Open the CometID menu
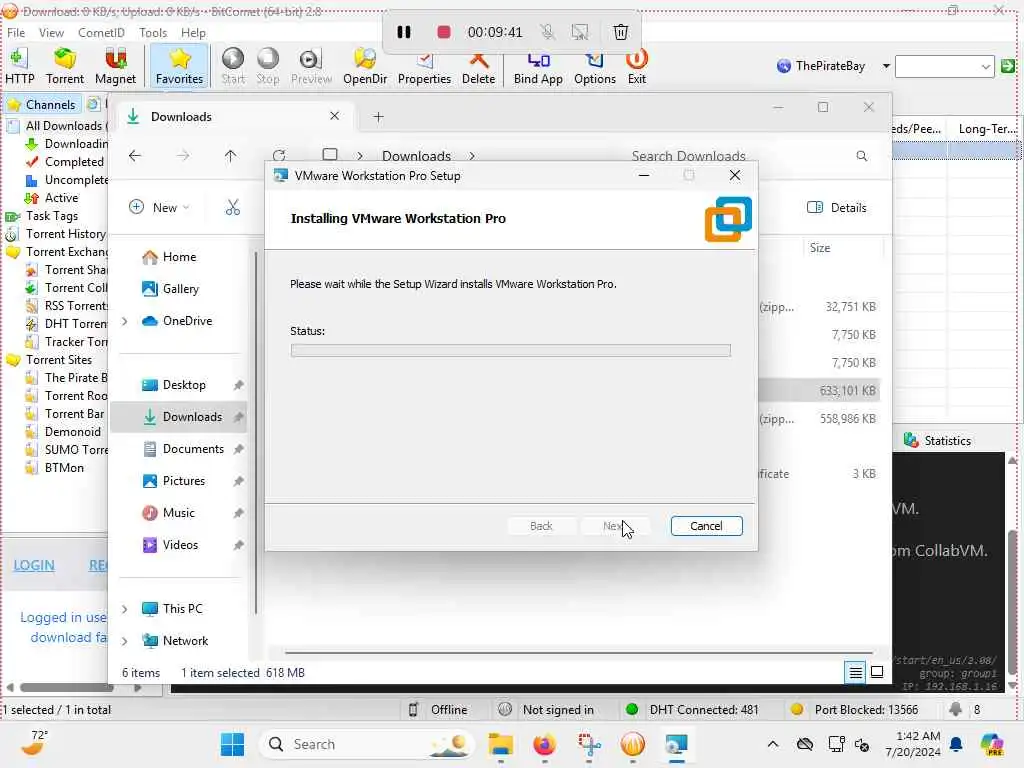 101,33
